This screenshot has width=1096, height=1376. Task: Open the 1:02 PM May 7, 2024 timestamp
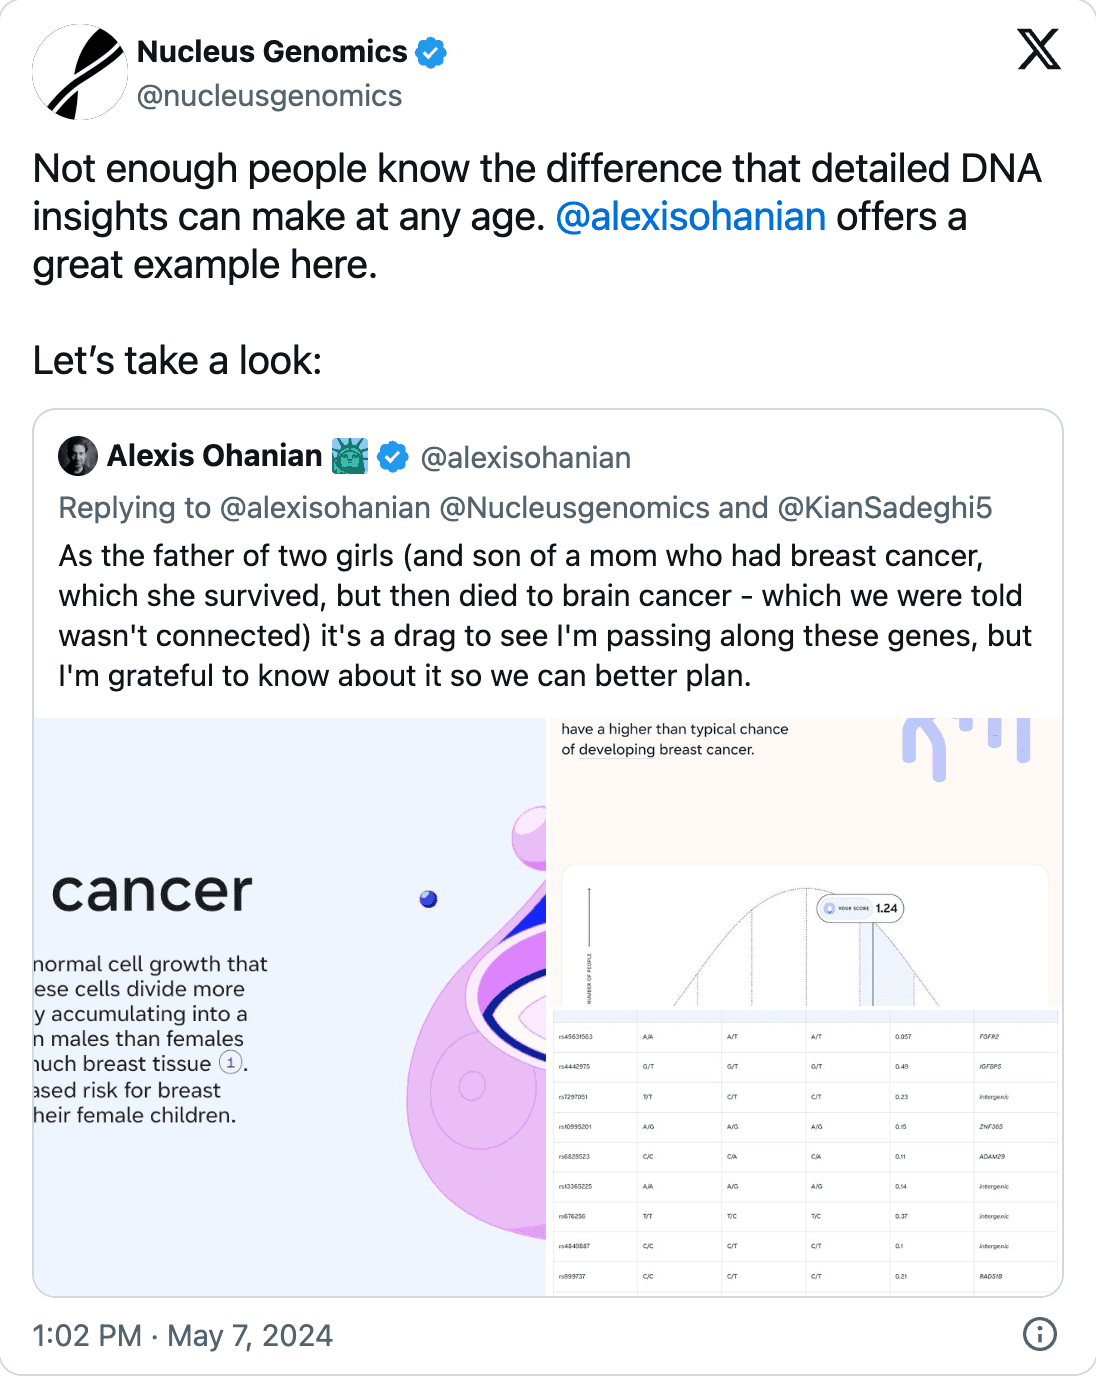coord(183,1335)
